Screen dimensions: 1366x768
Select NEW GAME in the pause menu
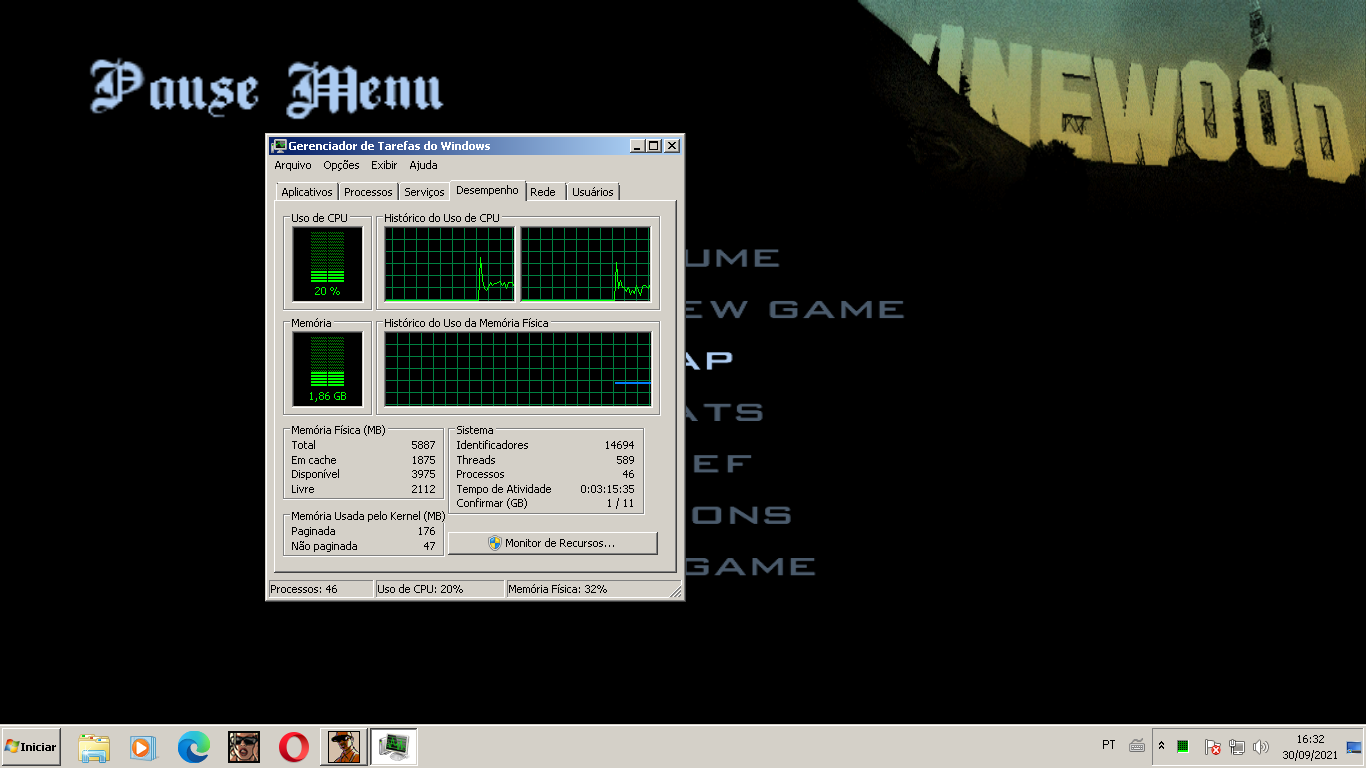click(795, 309)
